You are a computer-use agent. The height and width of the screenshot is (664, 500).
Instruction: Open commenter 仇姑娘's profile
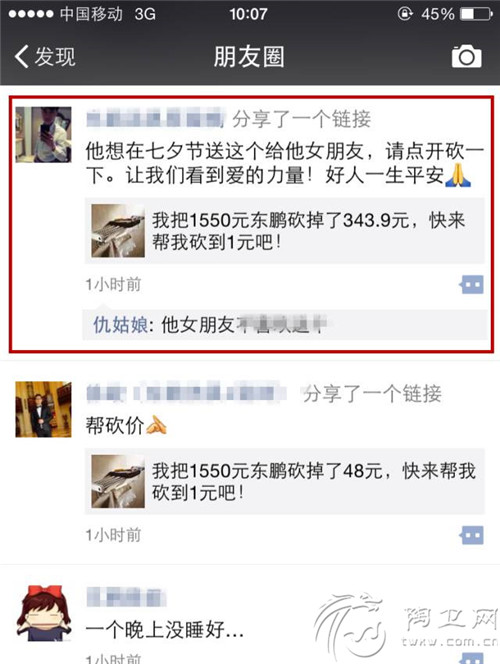120,325
